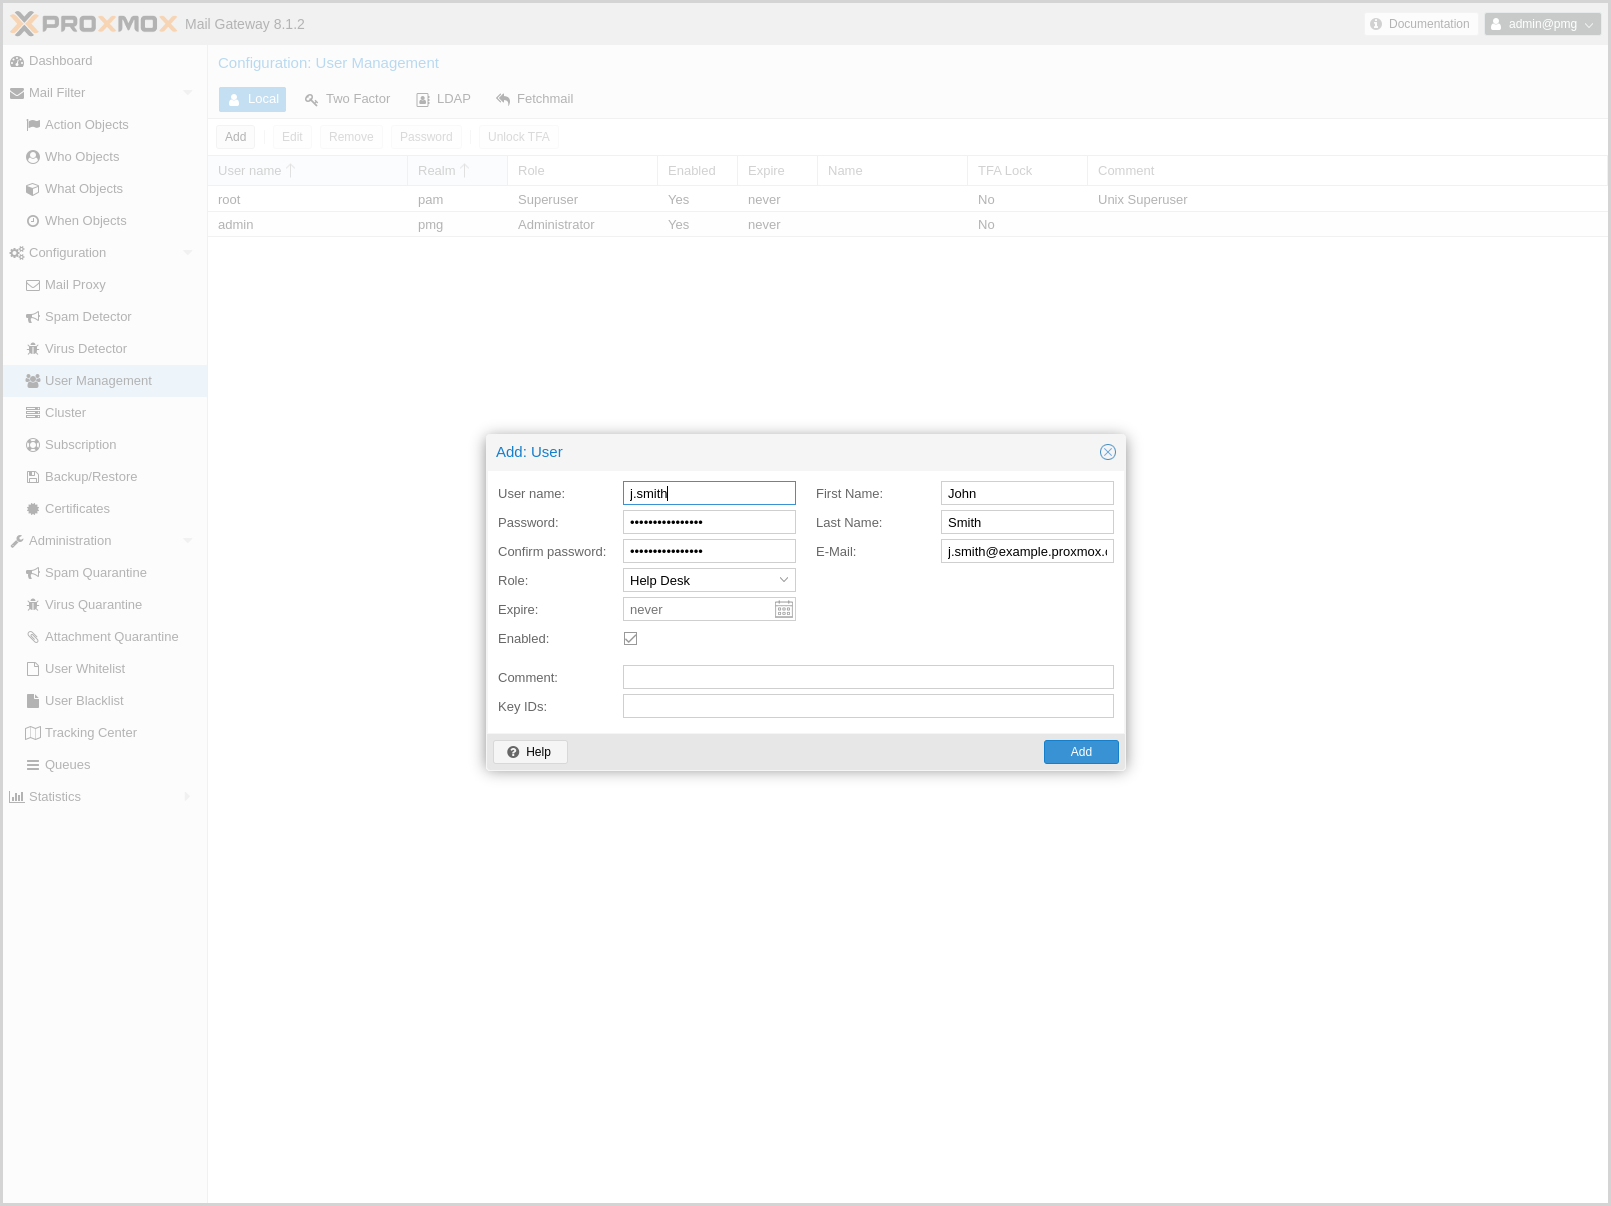Click the calendar icon in Expire field

tap(784, 609)
